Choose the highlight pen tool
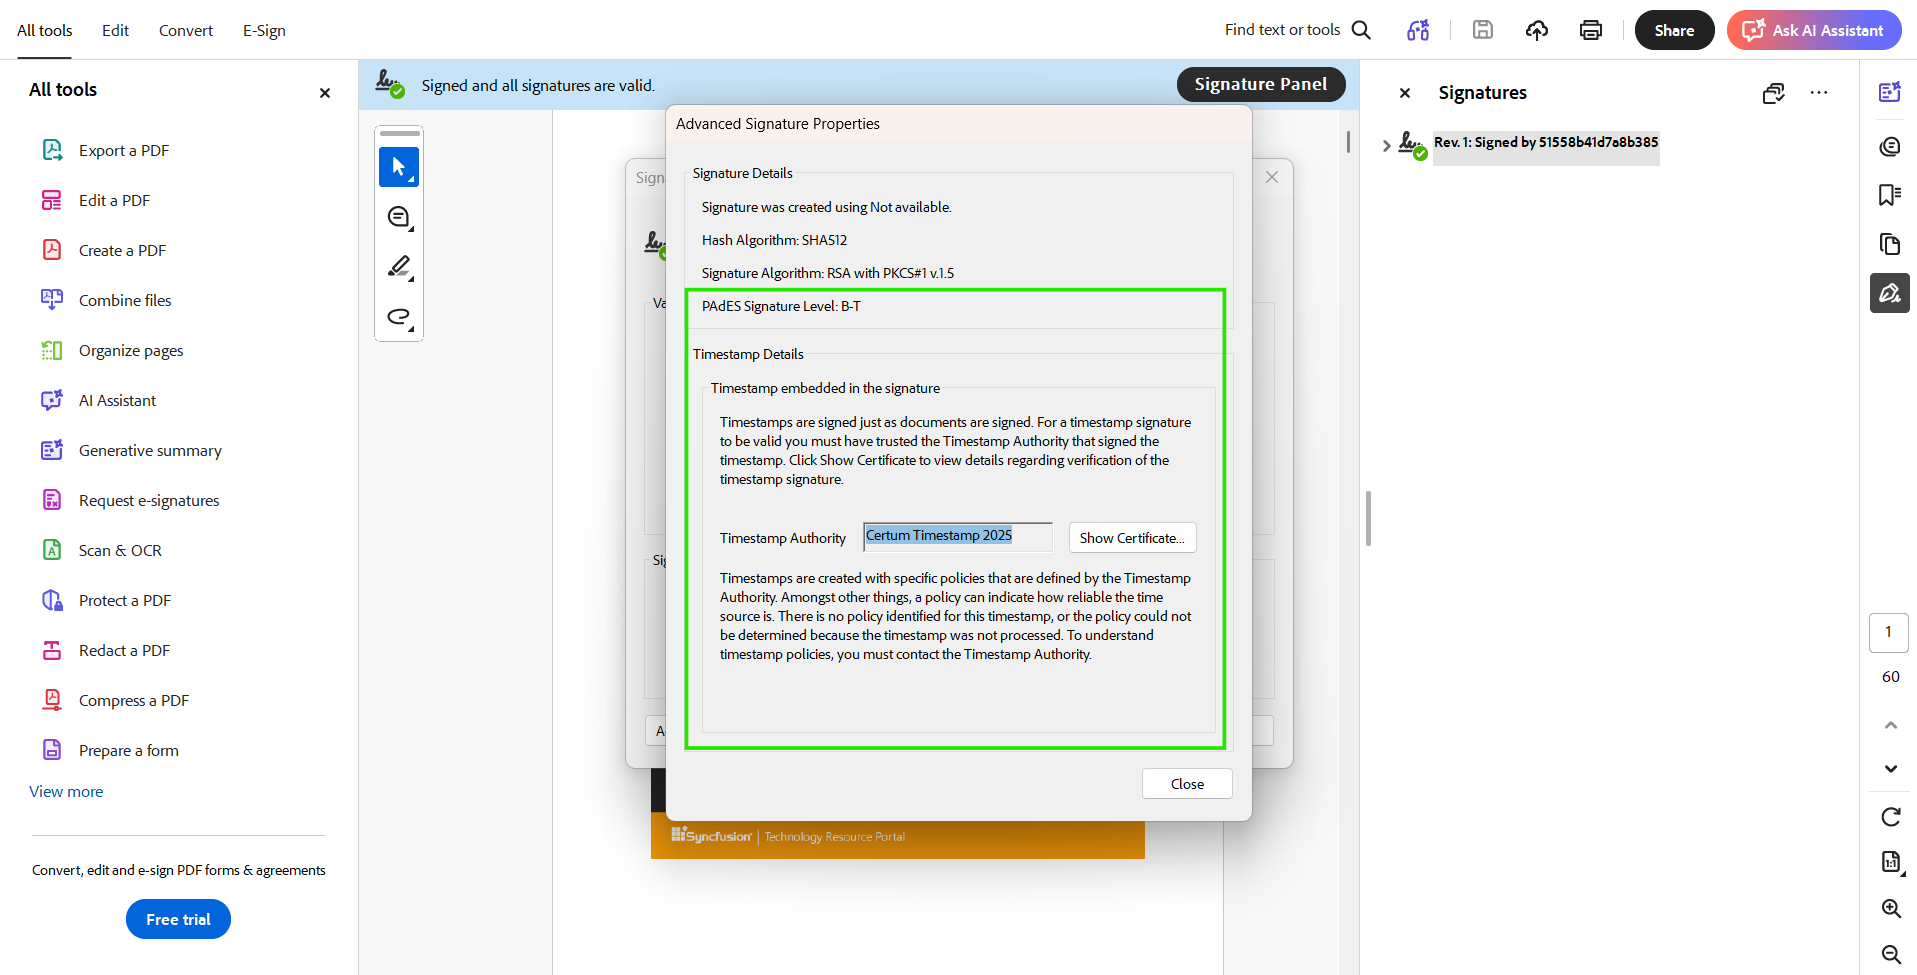The image size is (1917, 975). (398, 267)
